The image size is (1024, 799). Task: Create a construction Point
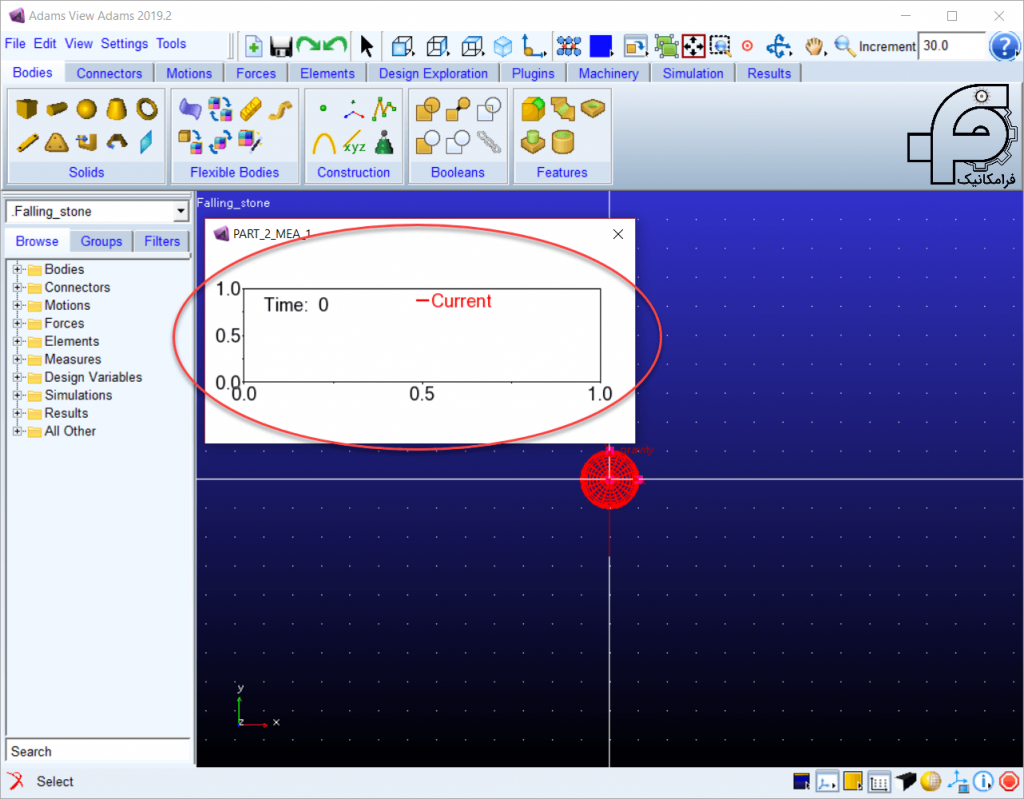323,108
